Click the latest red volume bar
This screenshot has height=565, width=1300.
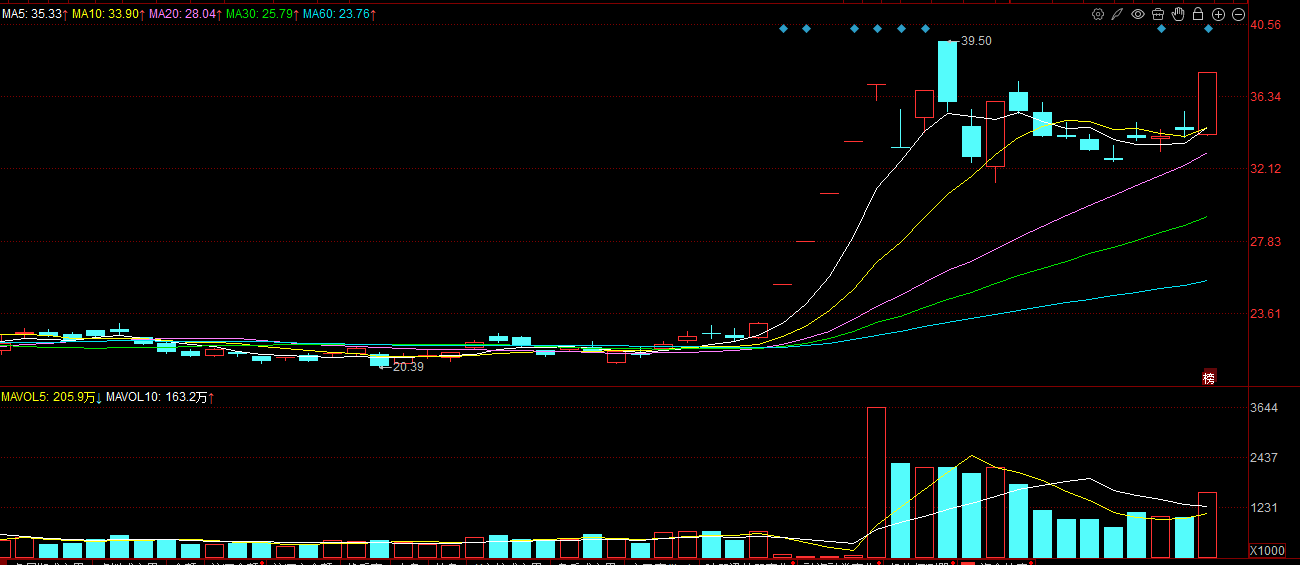1207,525
